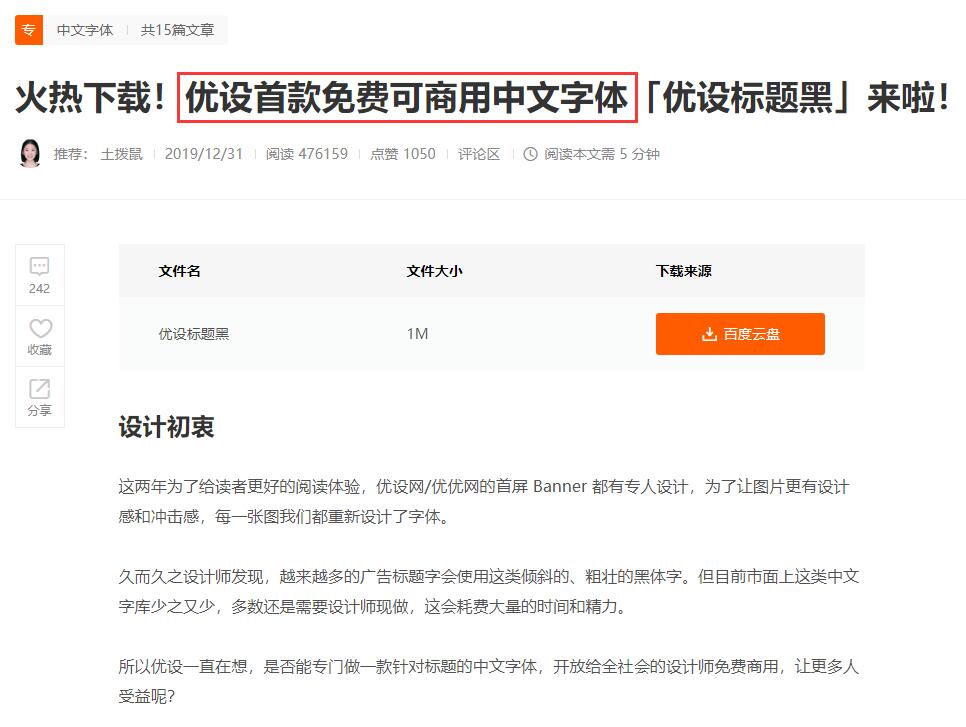
Task: Click the 优设标题黑 file name cell
Action: click(x=194, y=334)
